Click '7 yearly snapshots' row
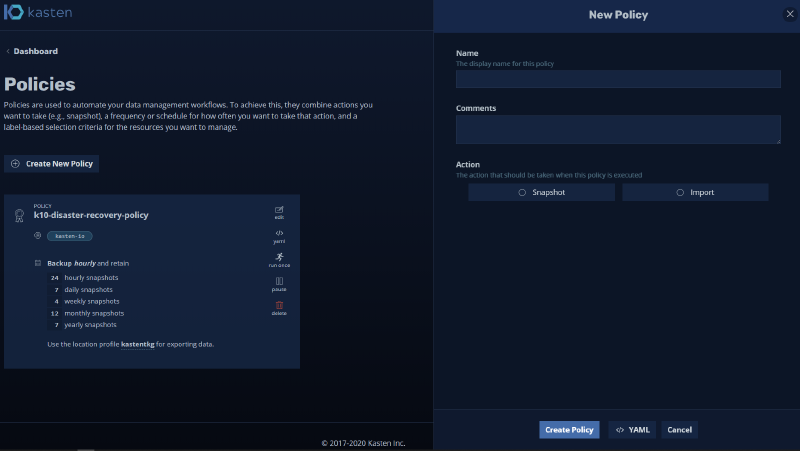Viewport: 800px width, 451px height. 83,325
